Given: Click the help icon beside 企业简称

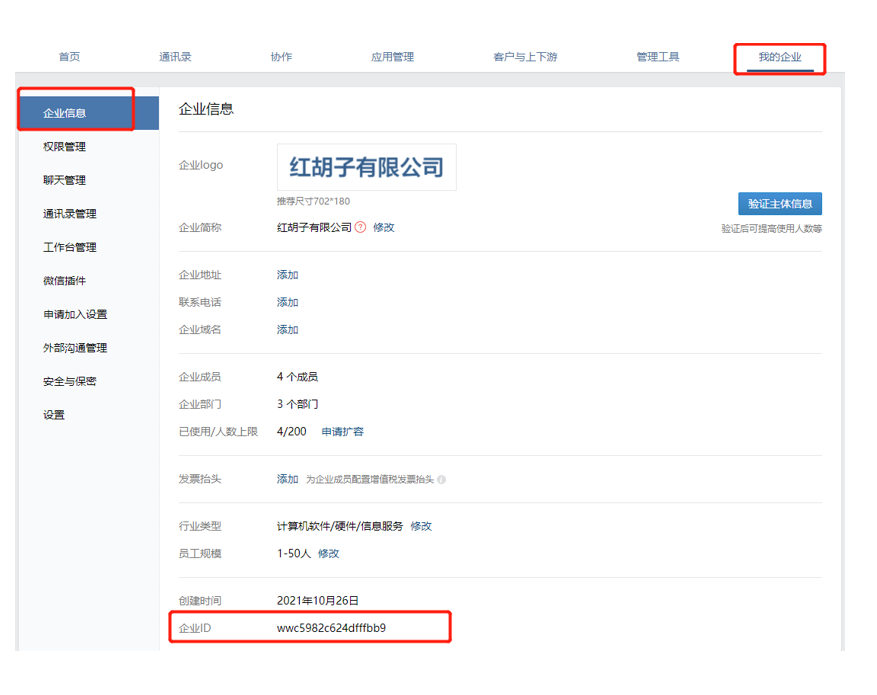Looking at the screenshot, I should [x=361, y=227].
